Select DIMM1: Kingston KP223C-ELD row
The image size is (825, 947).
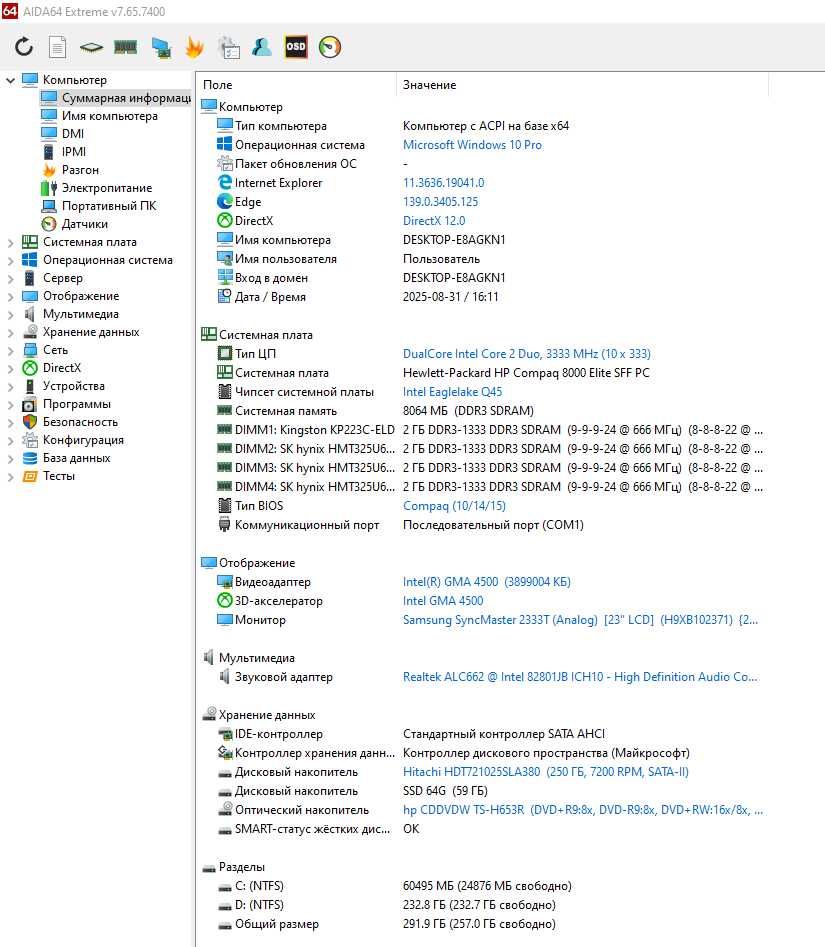(x=482, y=430)
